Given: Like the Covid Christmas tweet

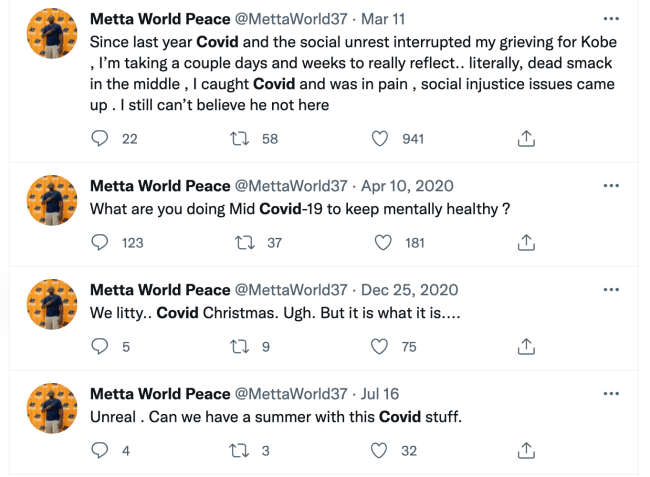Looking at the screenshot, I should pyautogui.click(x=380, y=347).
